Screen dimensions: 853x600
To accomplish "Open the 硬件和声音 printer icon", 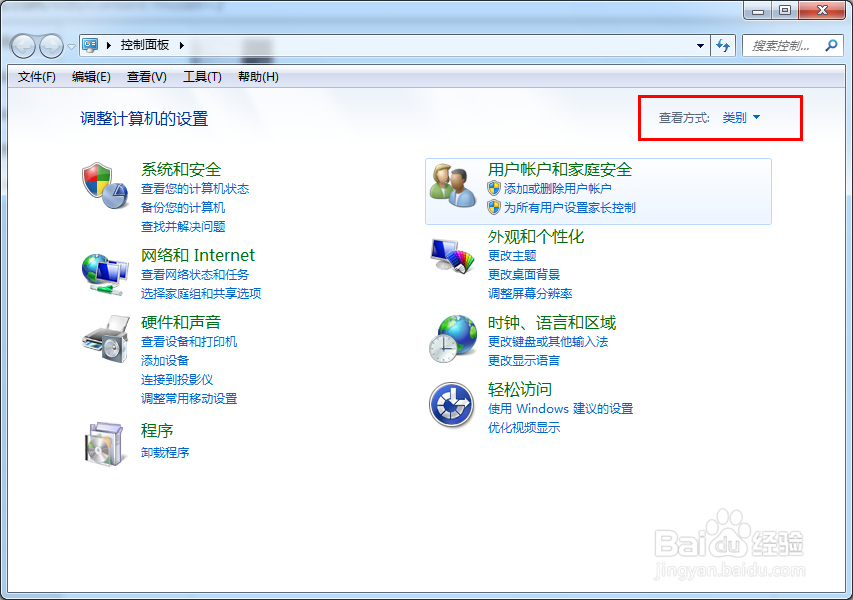I will tap(106, 339).
